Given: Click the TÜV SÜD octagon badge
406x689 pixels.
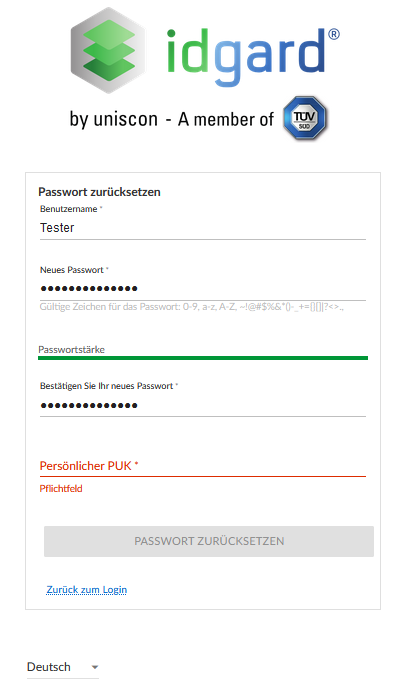Looking at the screenshot, I should click(x=305, y=119).
